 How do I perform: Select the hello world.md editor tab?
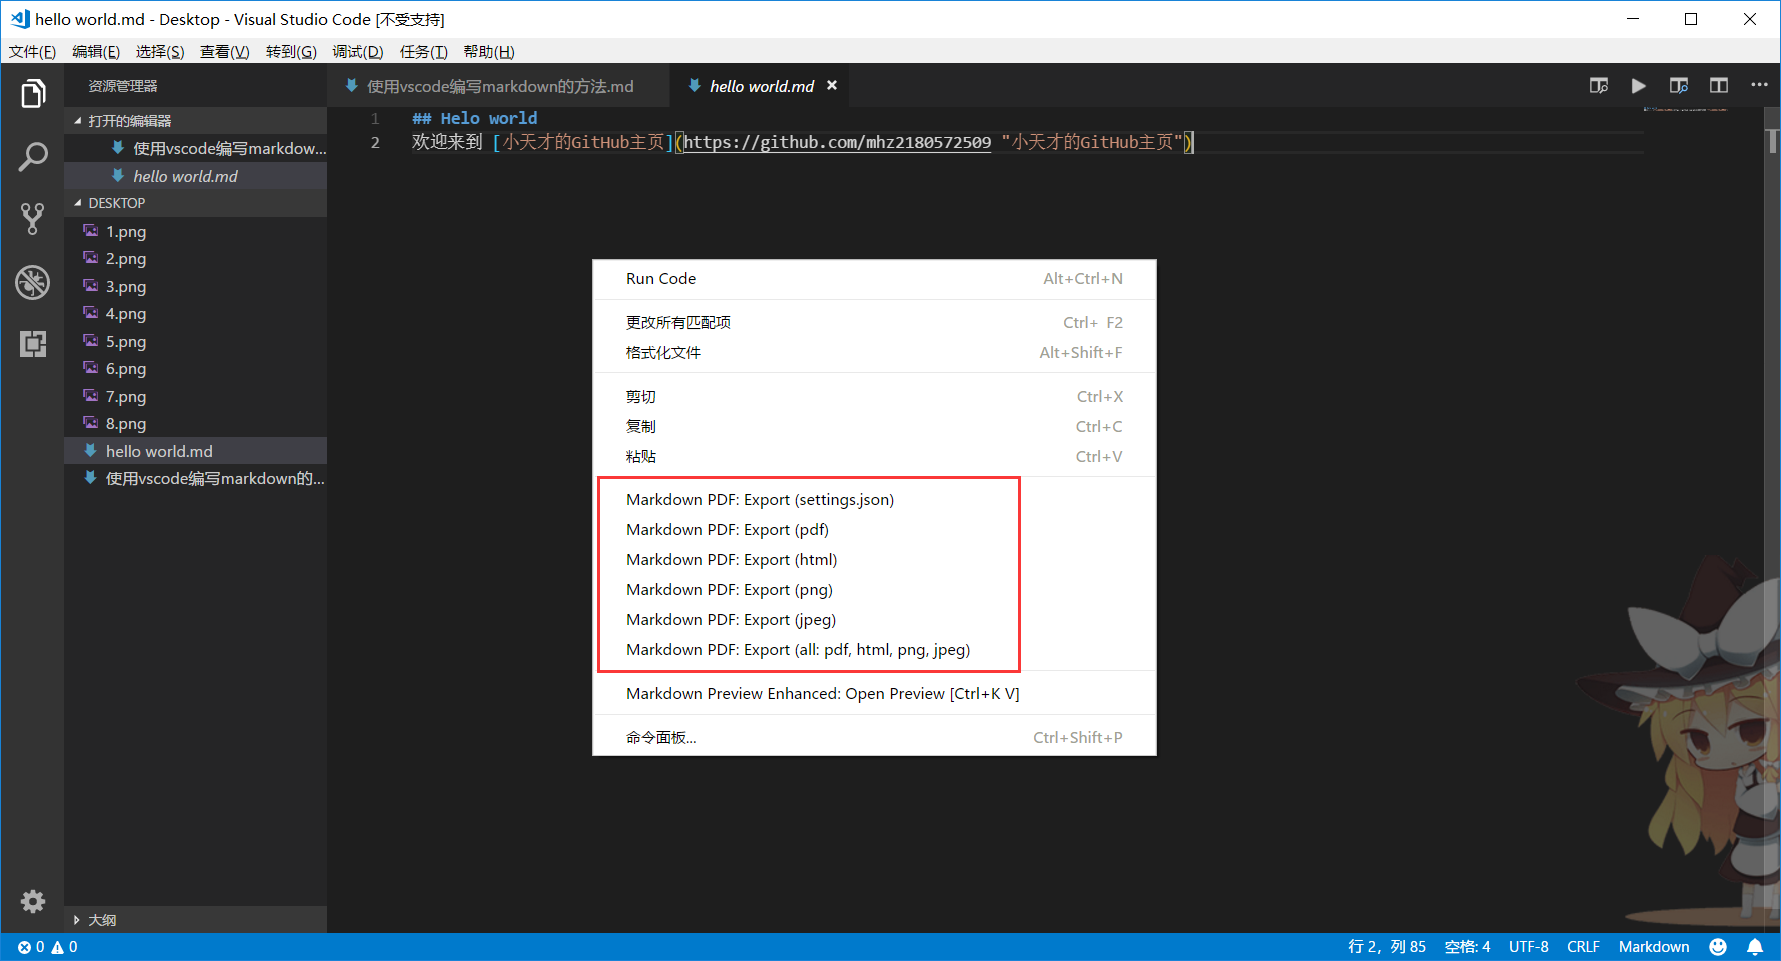tap(762, 86)
